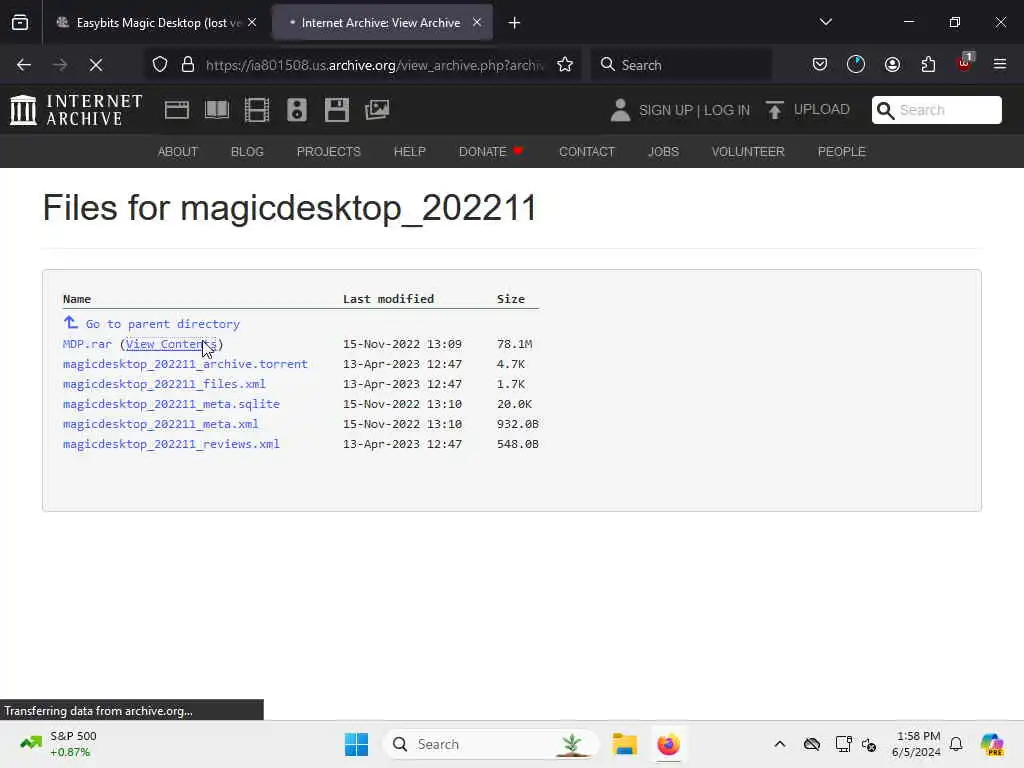The image size is (1024, 768).
Task: Open the uBlock Origin extension icon
Action: [x=965, y=63]
